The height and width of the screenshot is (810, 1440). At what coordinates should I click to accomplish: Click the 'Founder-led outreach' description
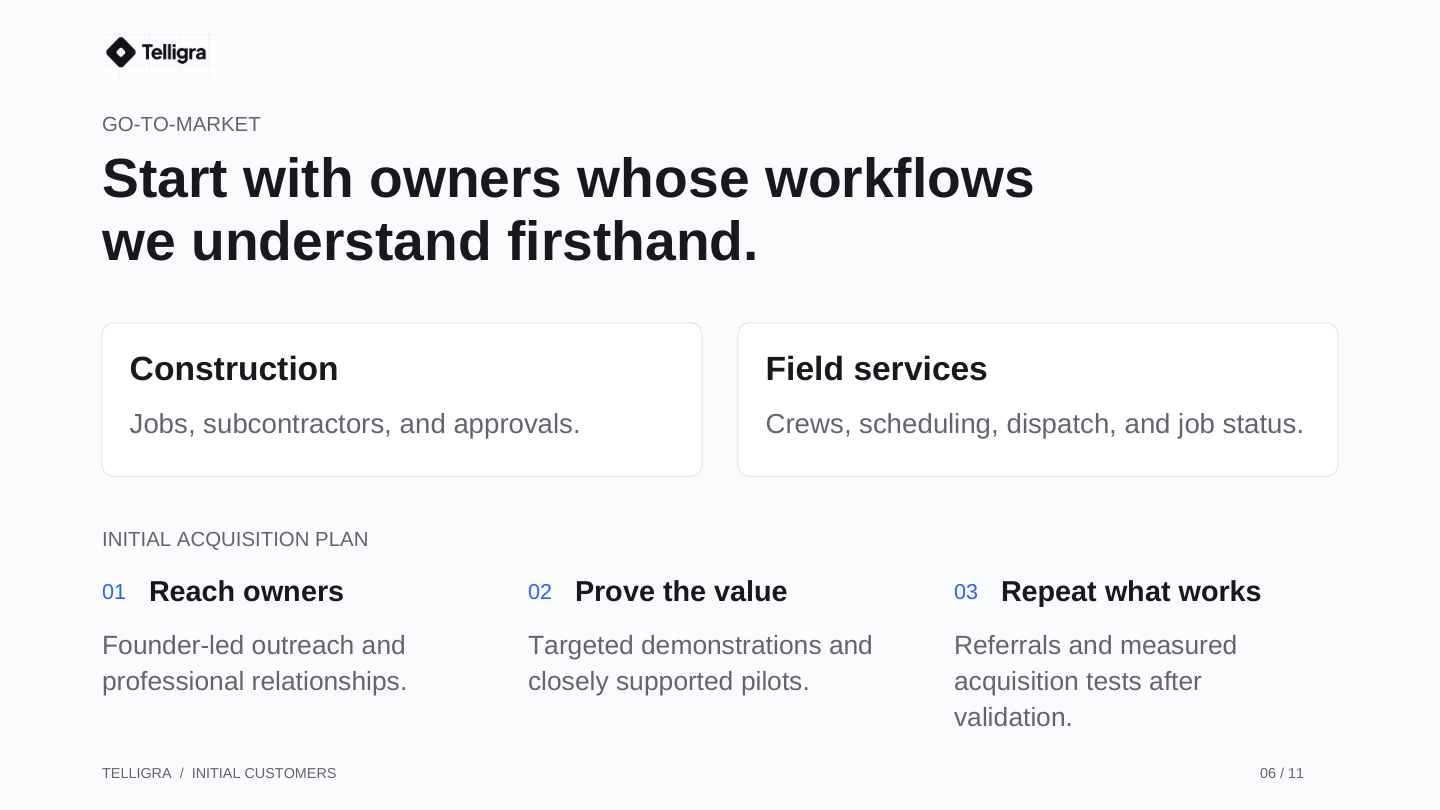pyautogui.click(x=255, y=663)
